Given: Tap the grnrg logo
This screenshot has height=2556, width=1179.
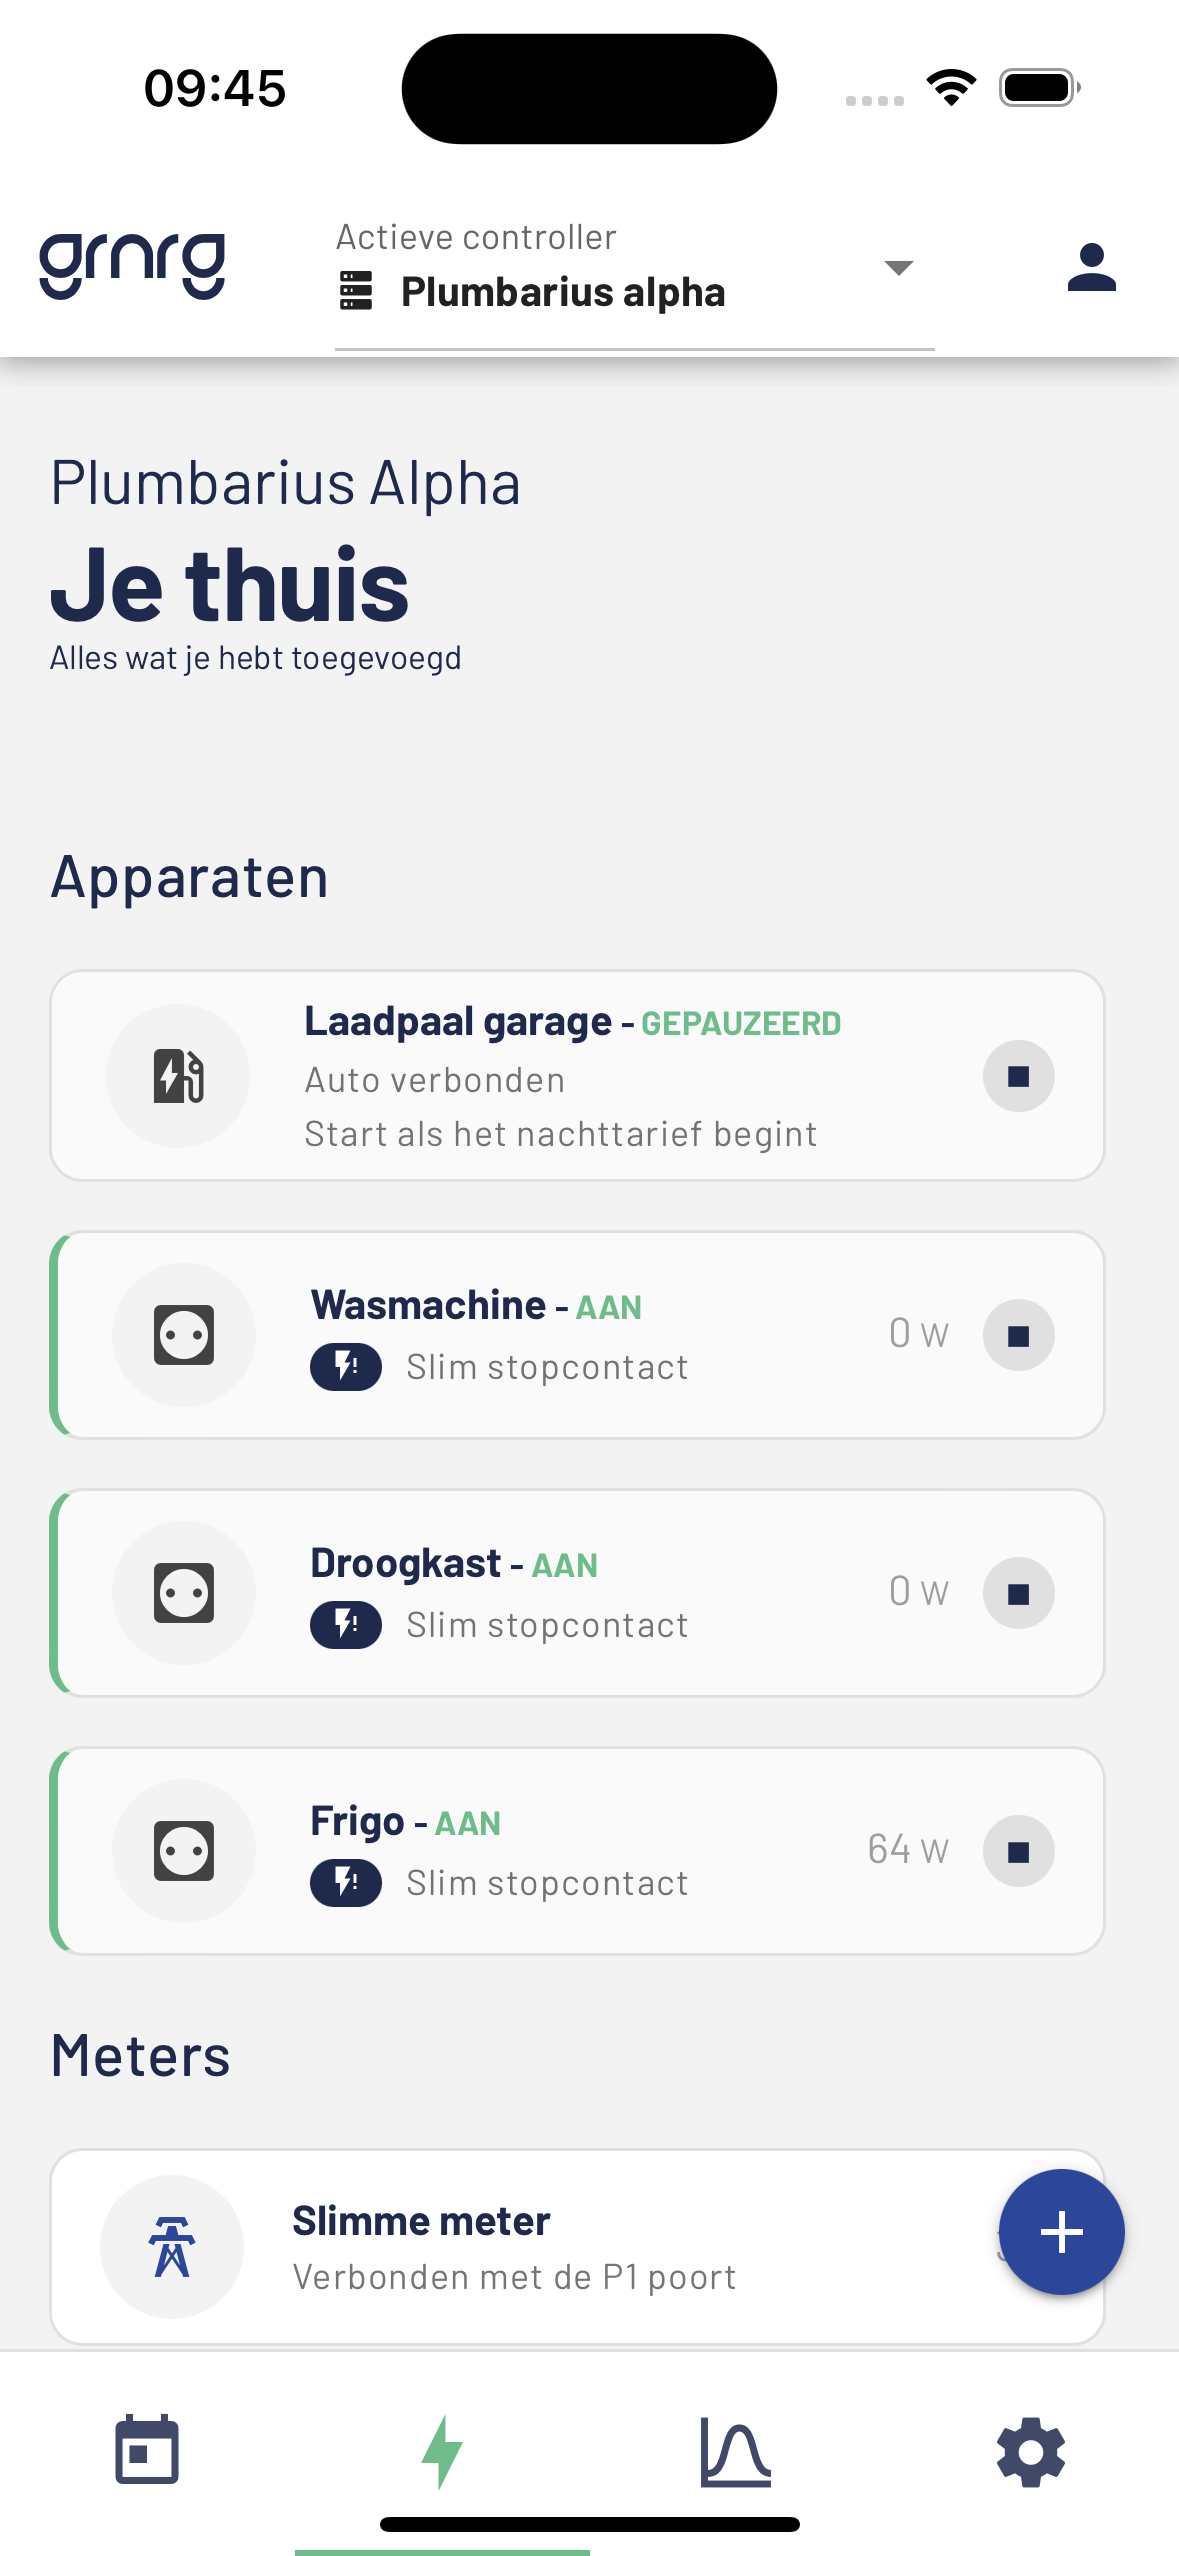Looking at the screenshot, I should pyautogui.click(x=132, y=265).
